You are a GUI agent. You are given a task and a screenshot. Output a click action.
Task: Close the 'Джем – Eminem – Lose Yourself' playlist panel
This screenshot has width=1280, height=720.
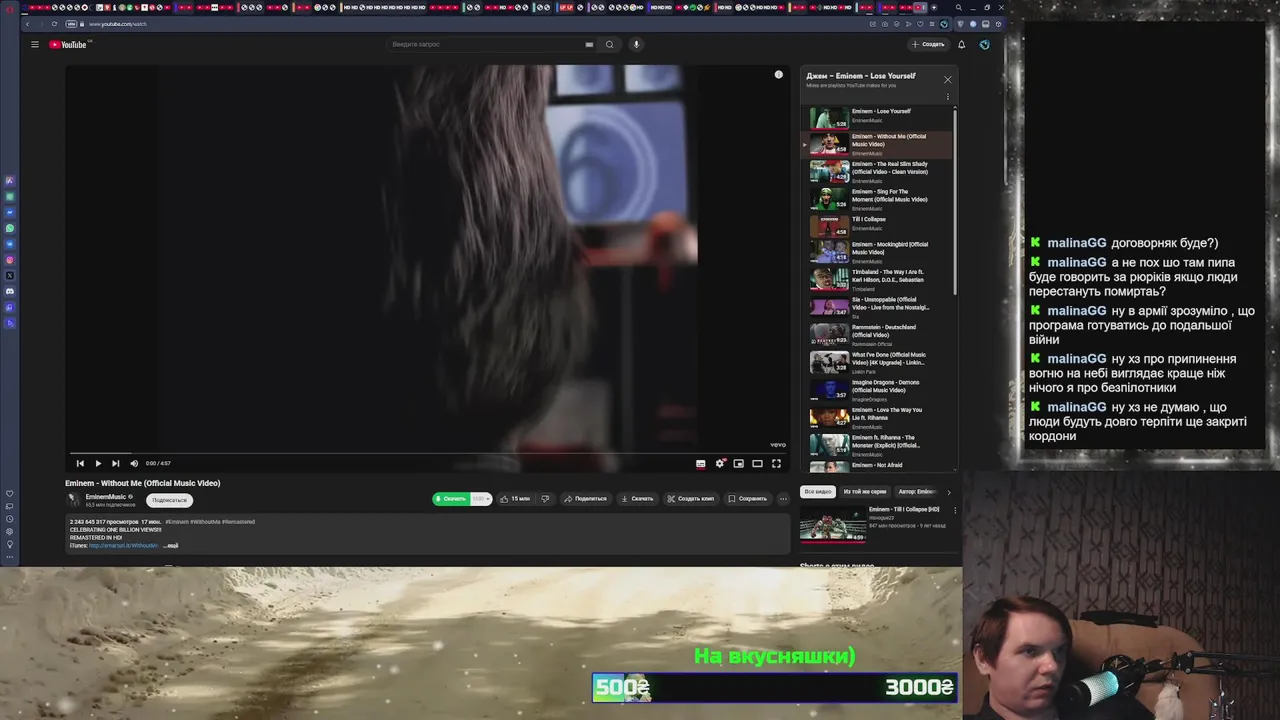coord(948,79)
